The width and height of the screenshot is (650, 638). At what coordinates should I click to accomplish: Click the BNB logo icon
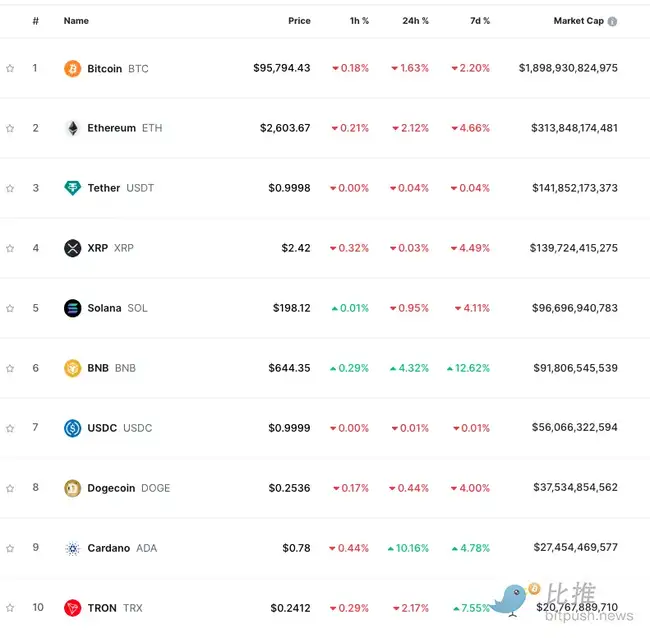click(72, 368)
